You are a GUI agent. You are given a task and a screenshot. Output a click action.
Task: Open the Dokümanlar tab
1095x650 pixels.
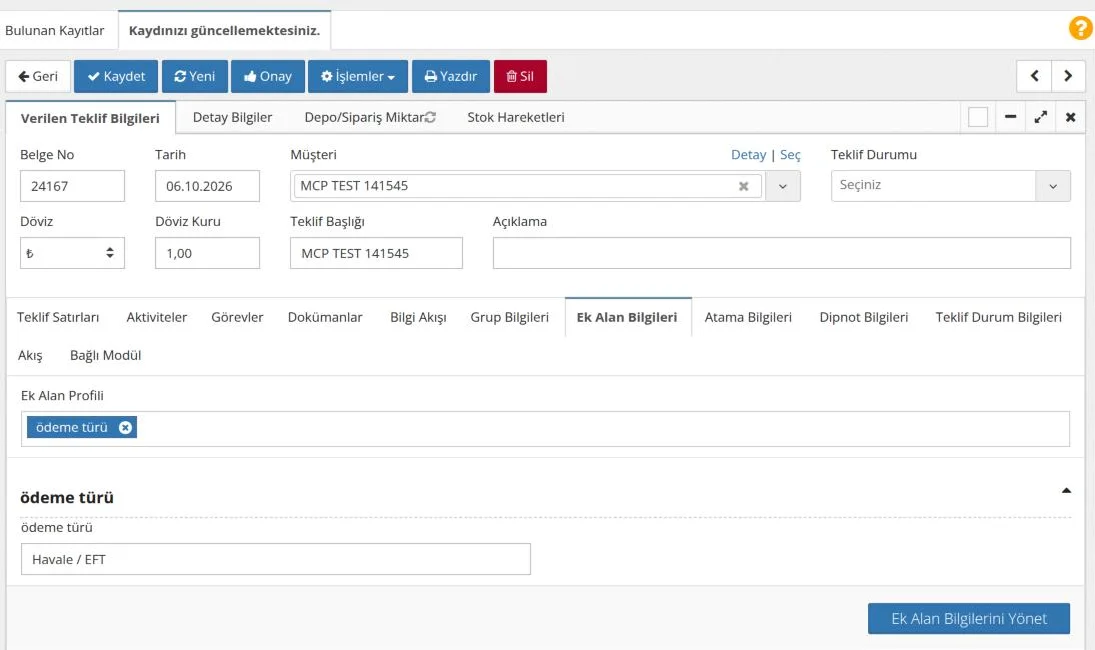tap(325, 317)
